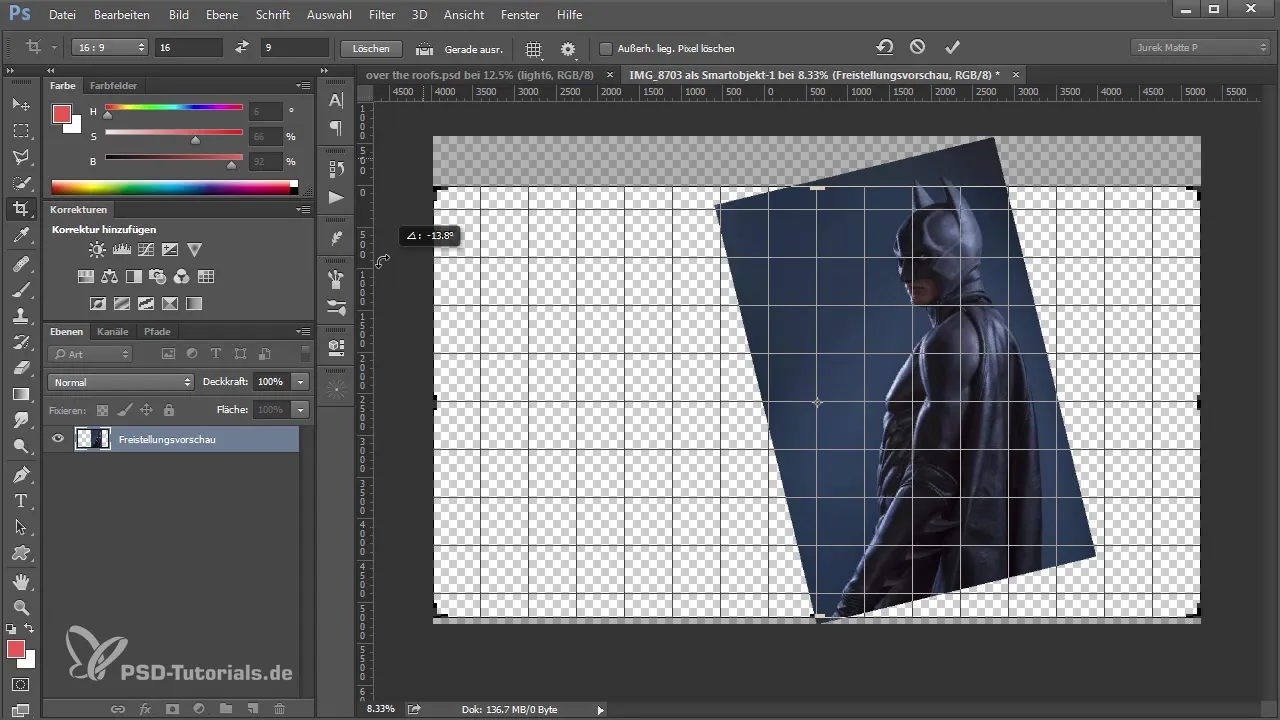Select the Custom Shape tool
Viewport: 1280px width, 720px height.
[x=20, y=552]
